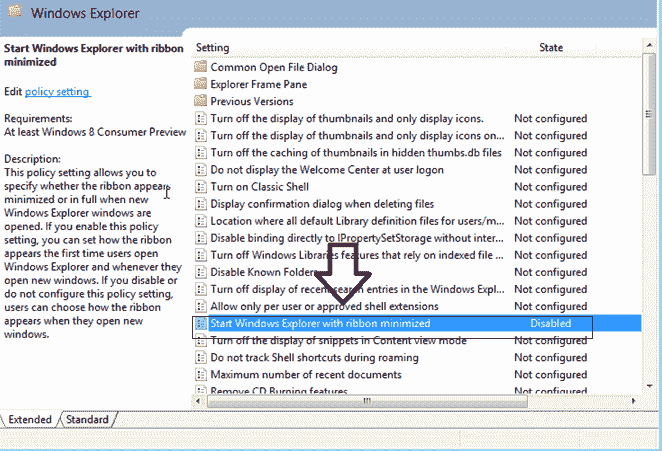Viewport: 662px width, 451px height.
Task: Click the Windows Explorer header folder icon
Action: [x=14, y=11]
